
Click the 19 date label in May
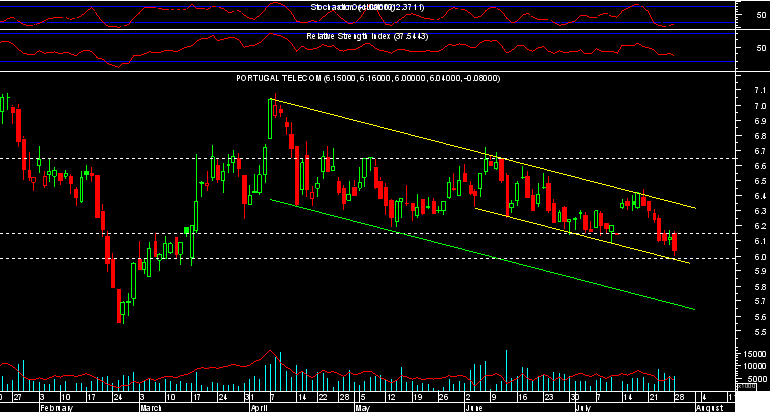tap(418, 397)
